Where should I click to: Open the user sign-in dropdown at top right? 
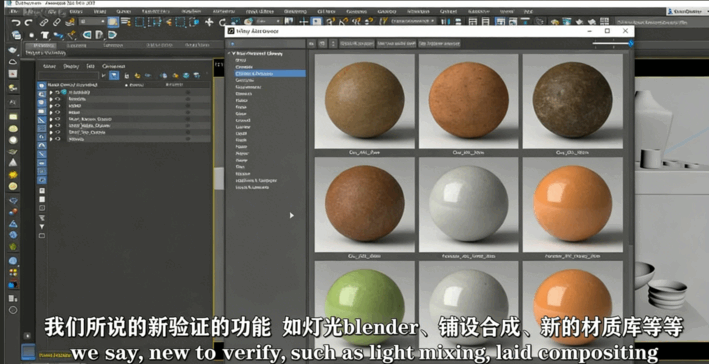pyautogui.click(x=688, y=12)
